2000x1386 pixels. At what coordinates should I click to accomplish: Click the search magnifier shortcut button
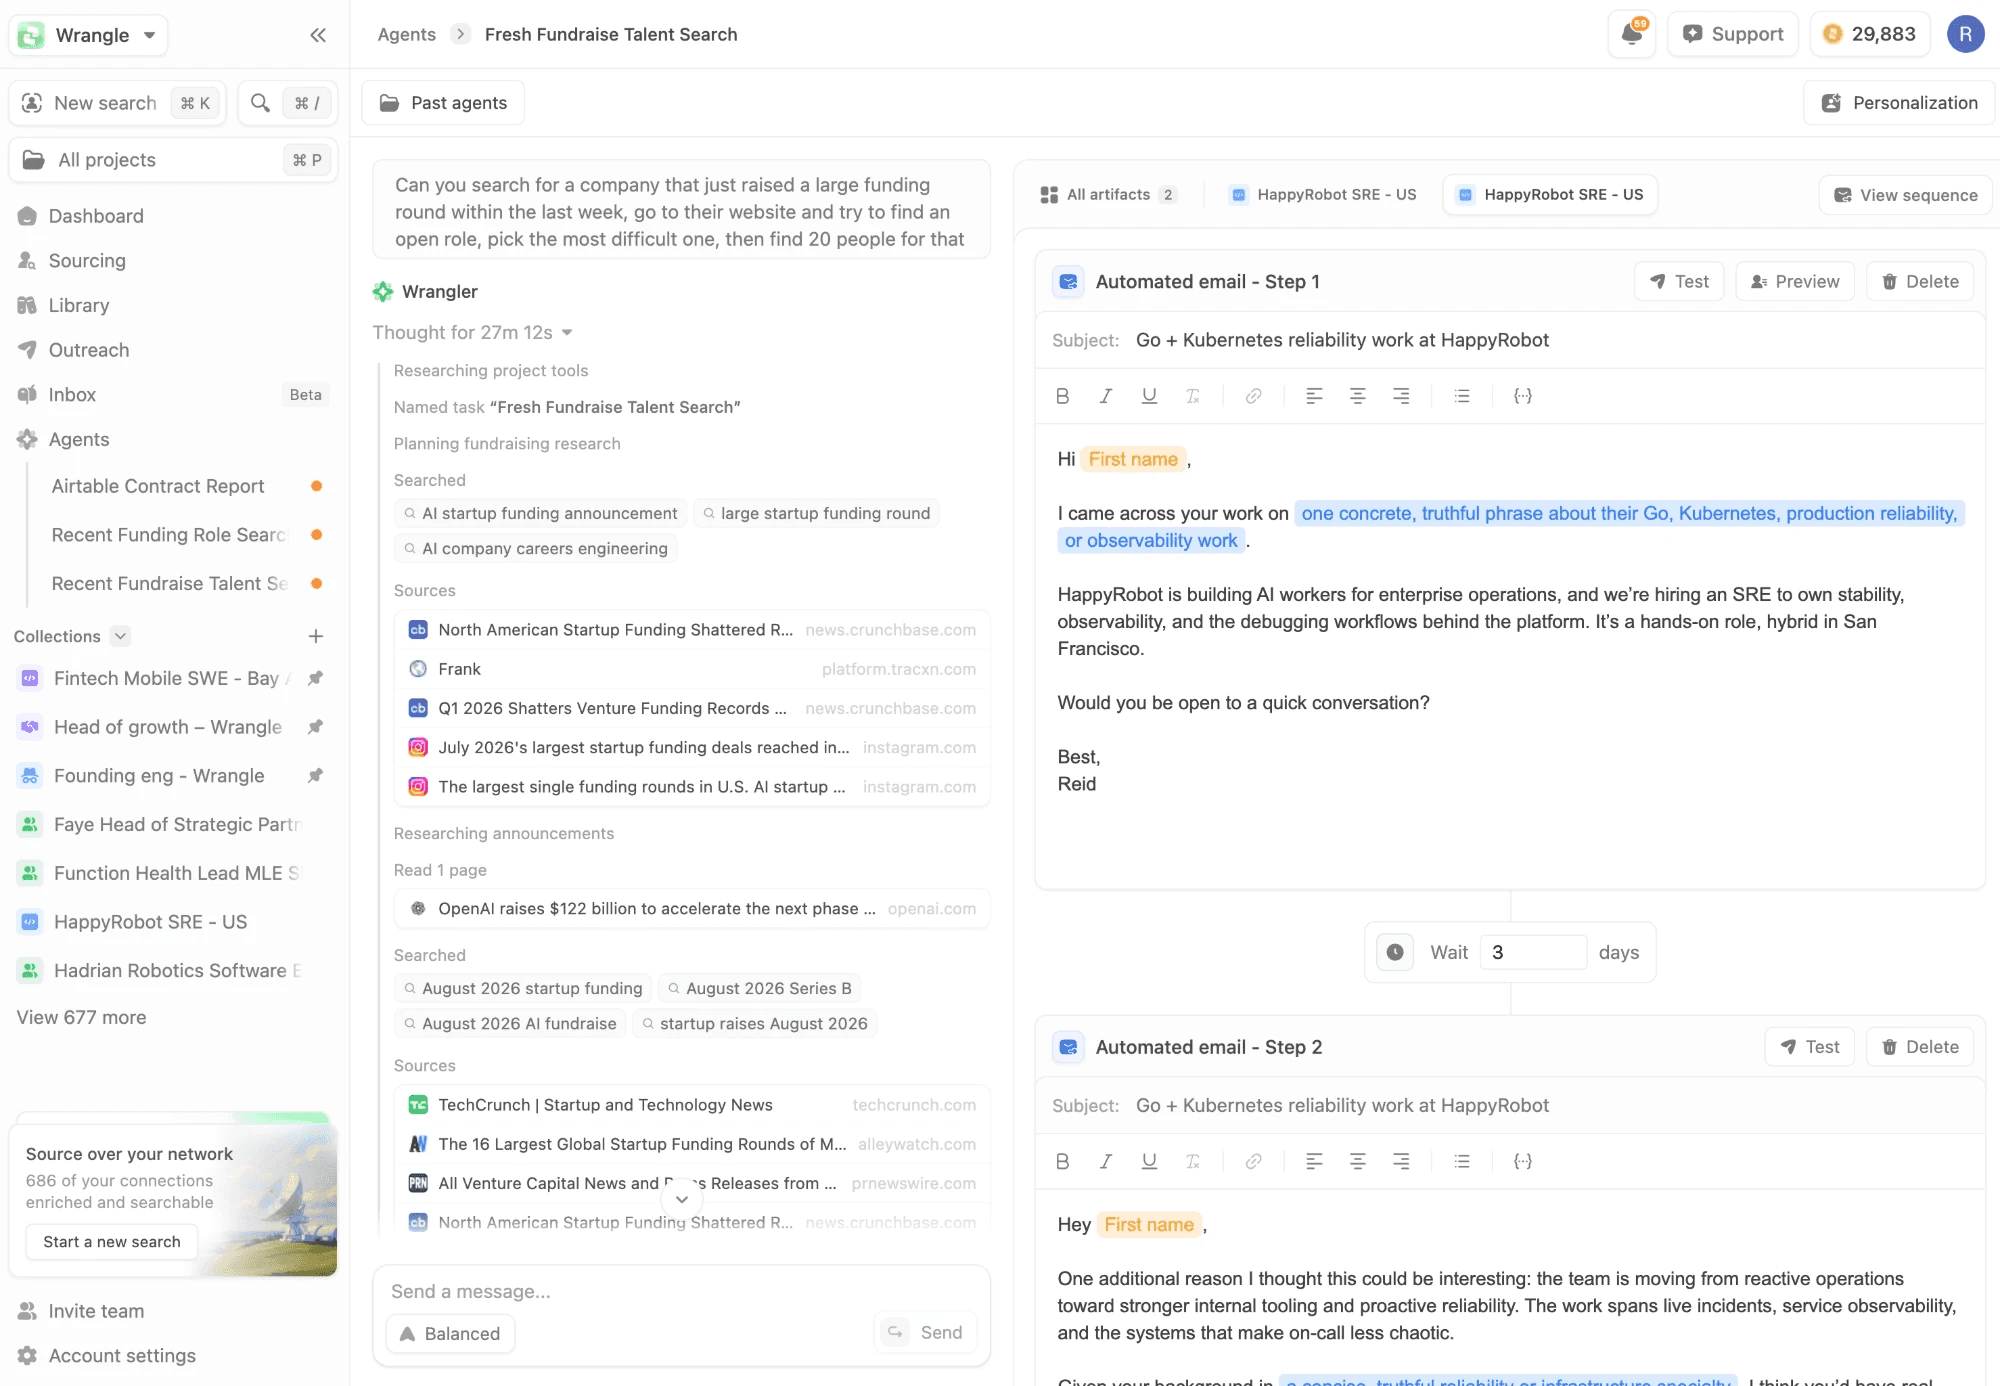point(287,103)
